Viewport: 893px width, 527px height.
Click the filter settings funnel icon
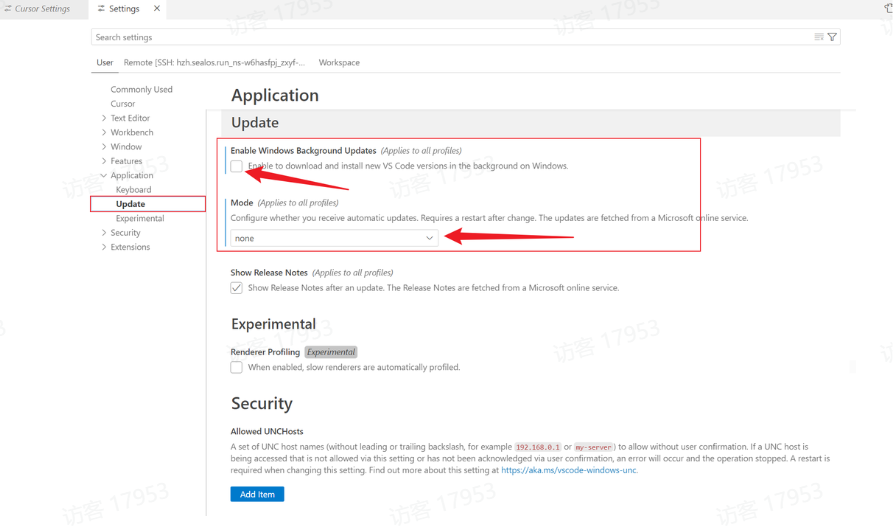pyautogui.click(x=832, y=37)
